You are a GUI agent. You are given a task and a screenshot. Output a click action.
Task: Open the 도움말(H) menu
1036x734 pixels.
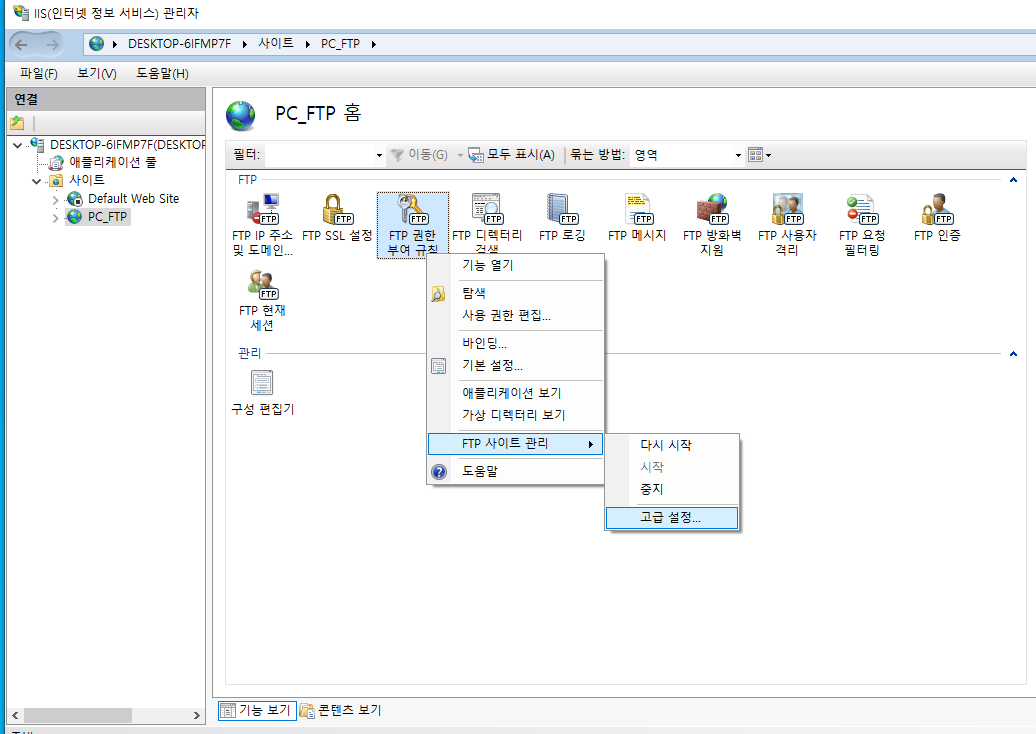[163, 73]
